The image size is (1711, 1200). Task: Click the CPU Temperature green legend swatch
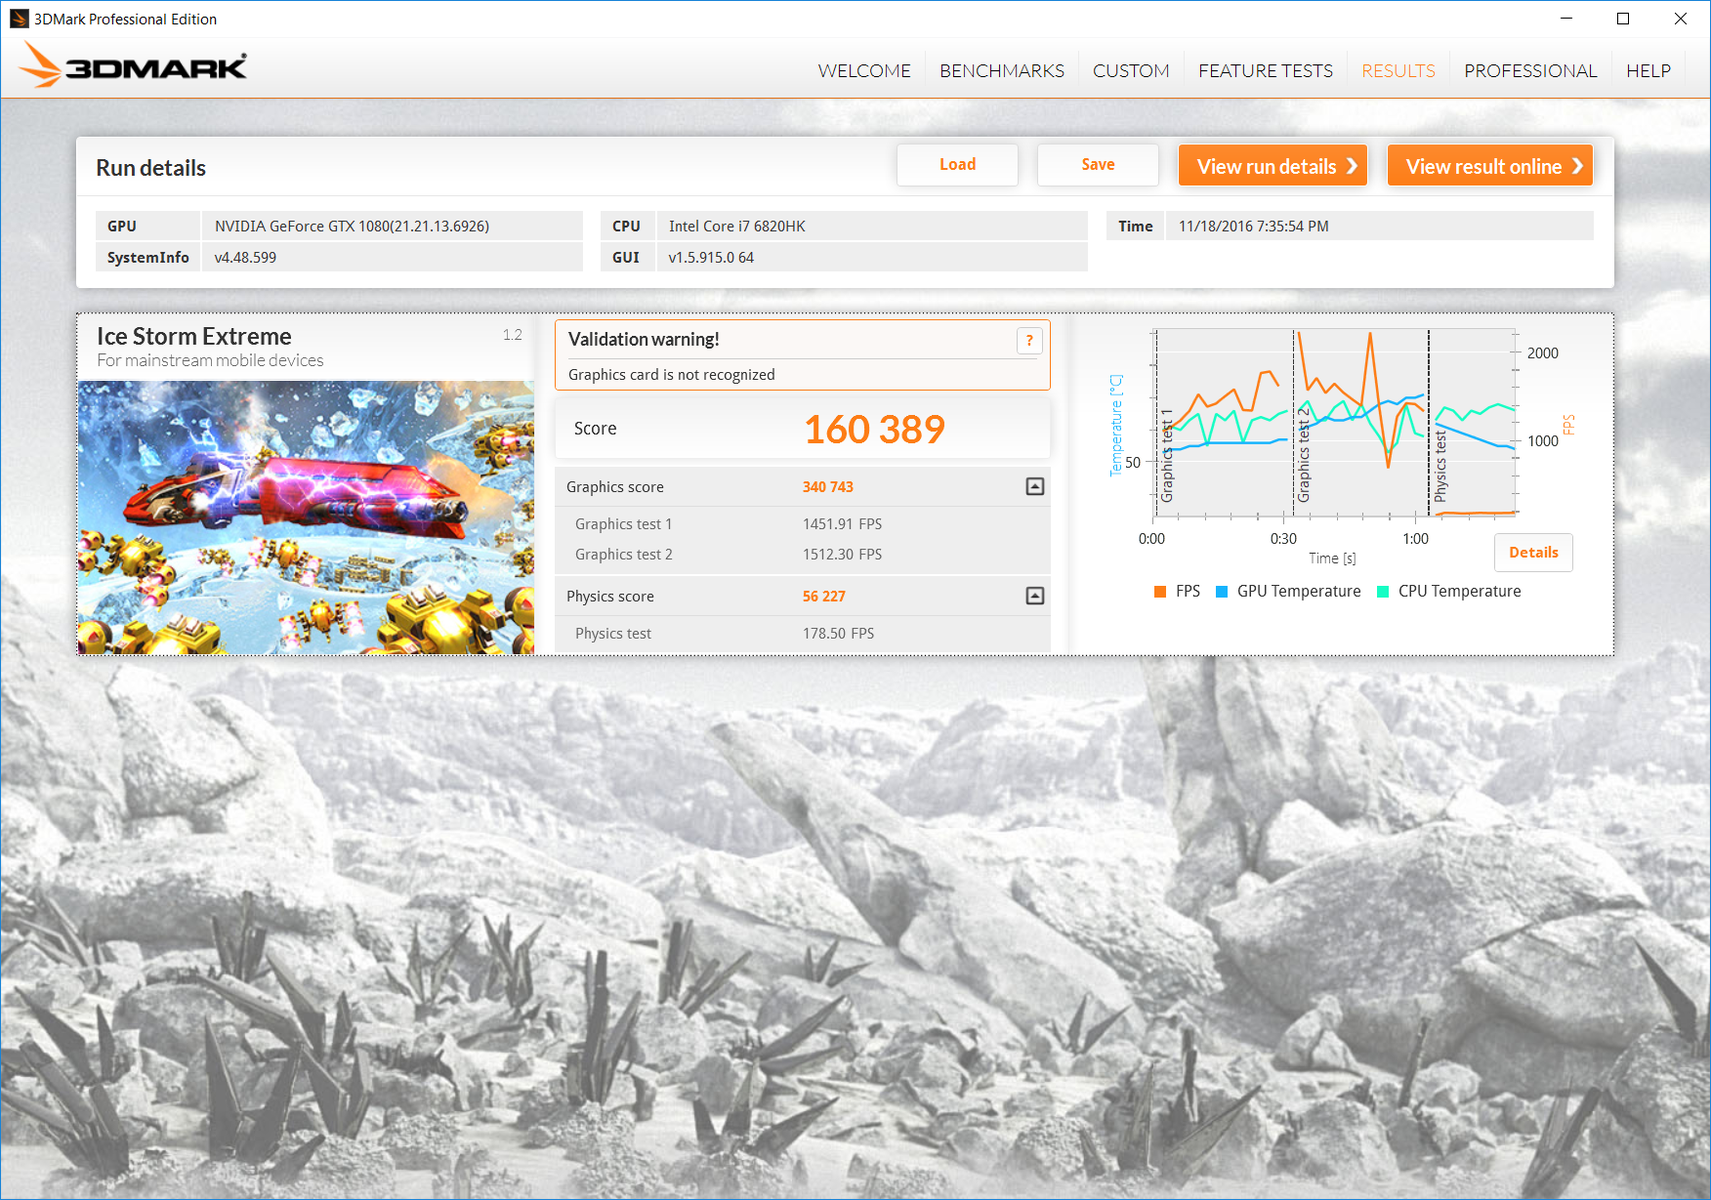tap(1383, 592)
